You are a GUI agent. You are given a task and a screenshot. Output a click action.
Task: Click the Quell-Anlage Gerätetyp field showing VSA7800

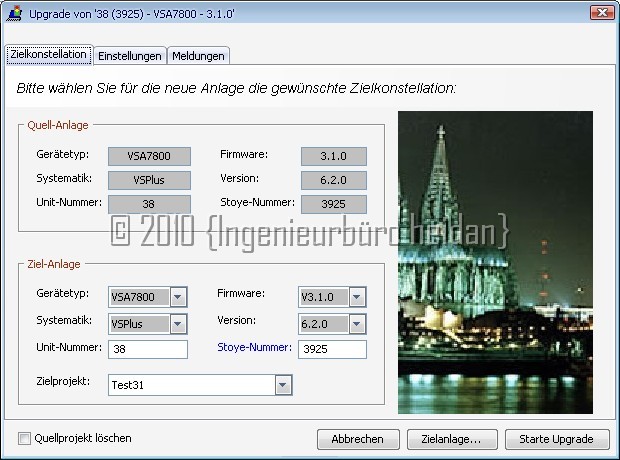tap(148, 156)
